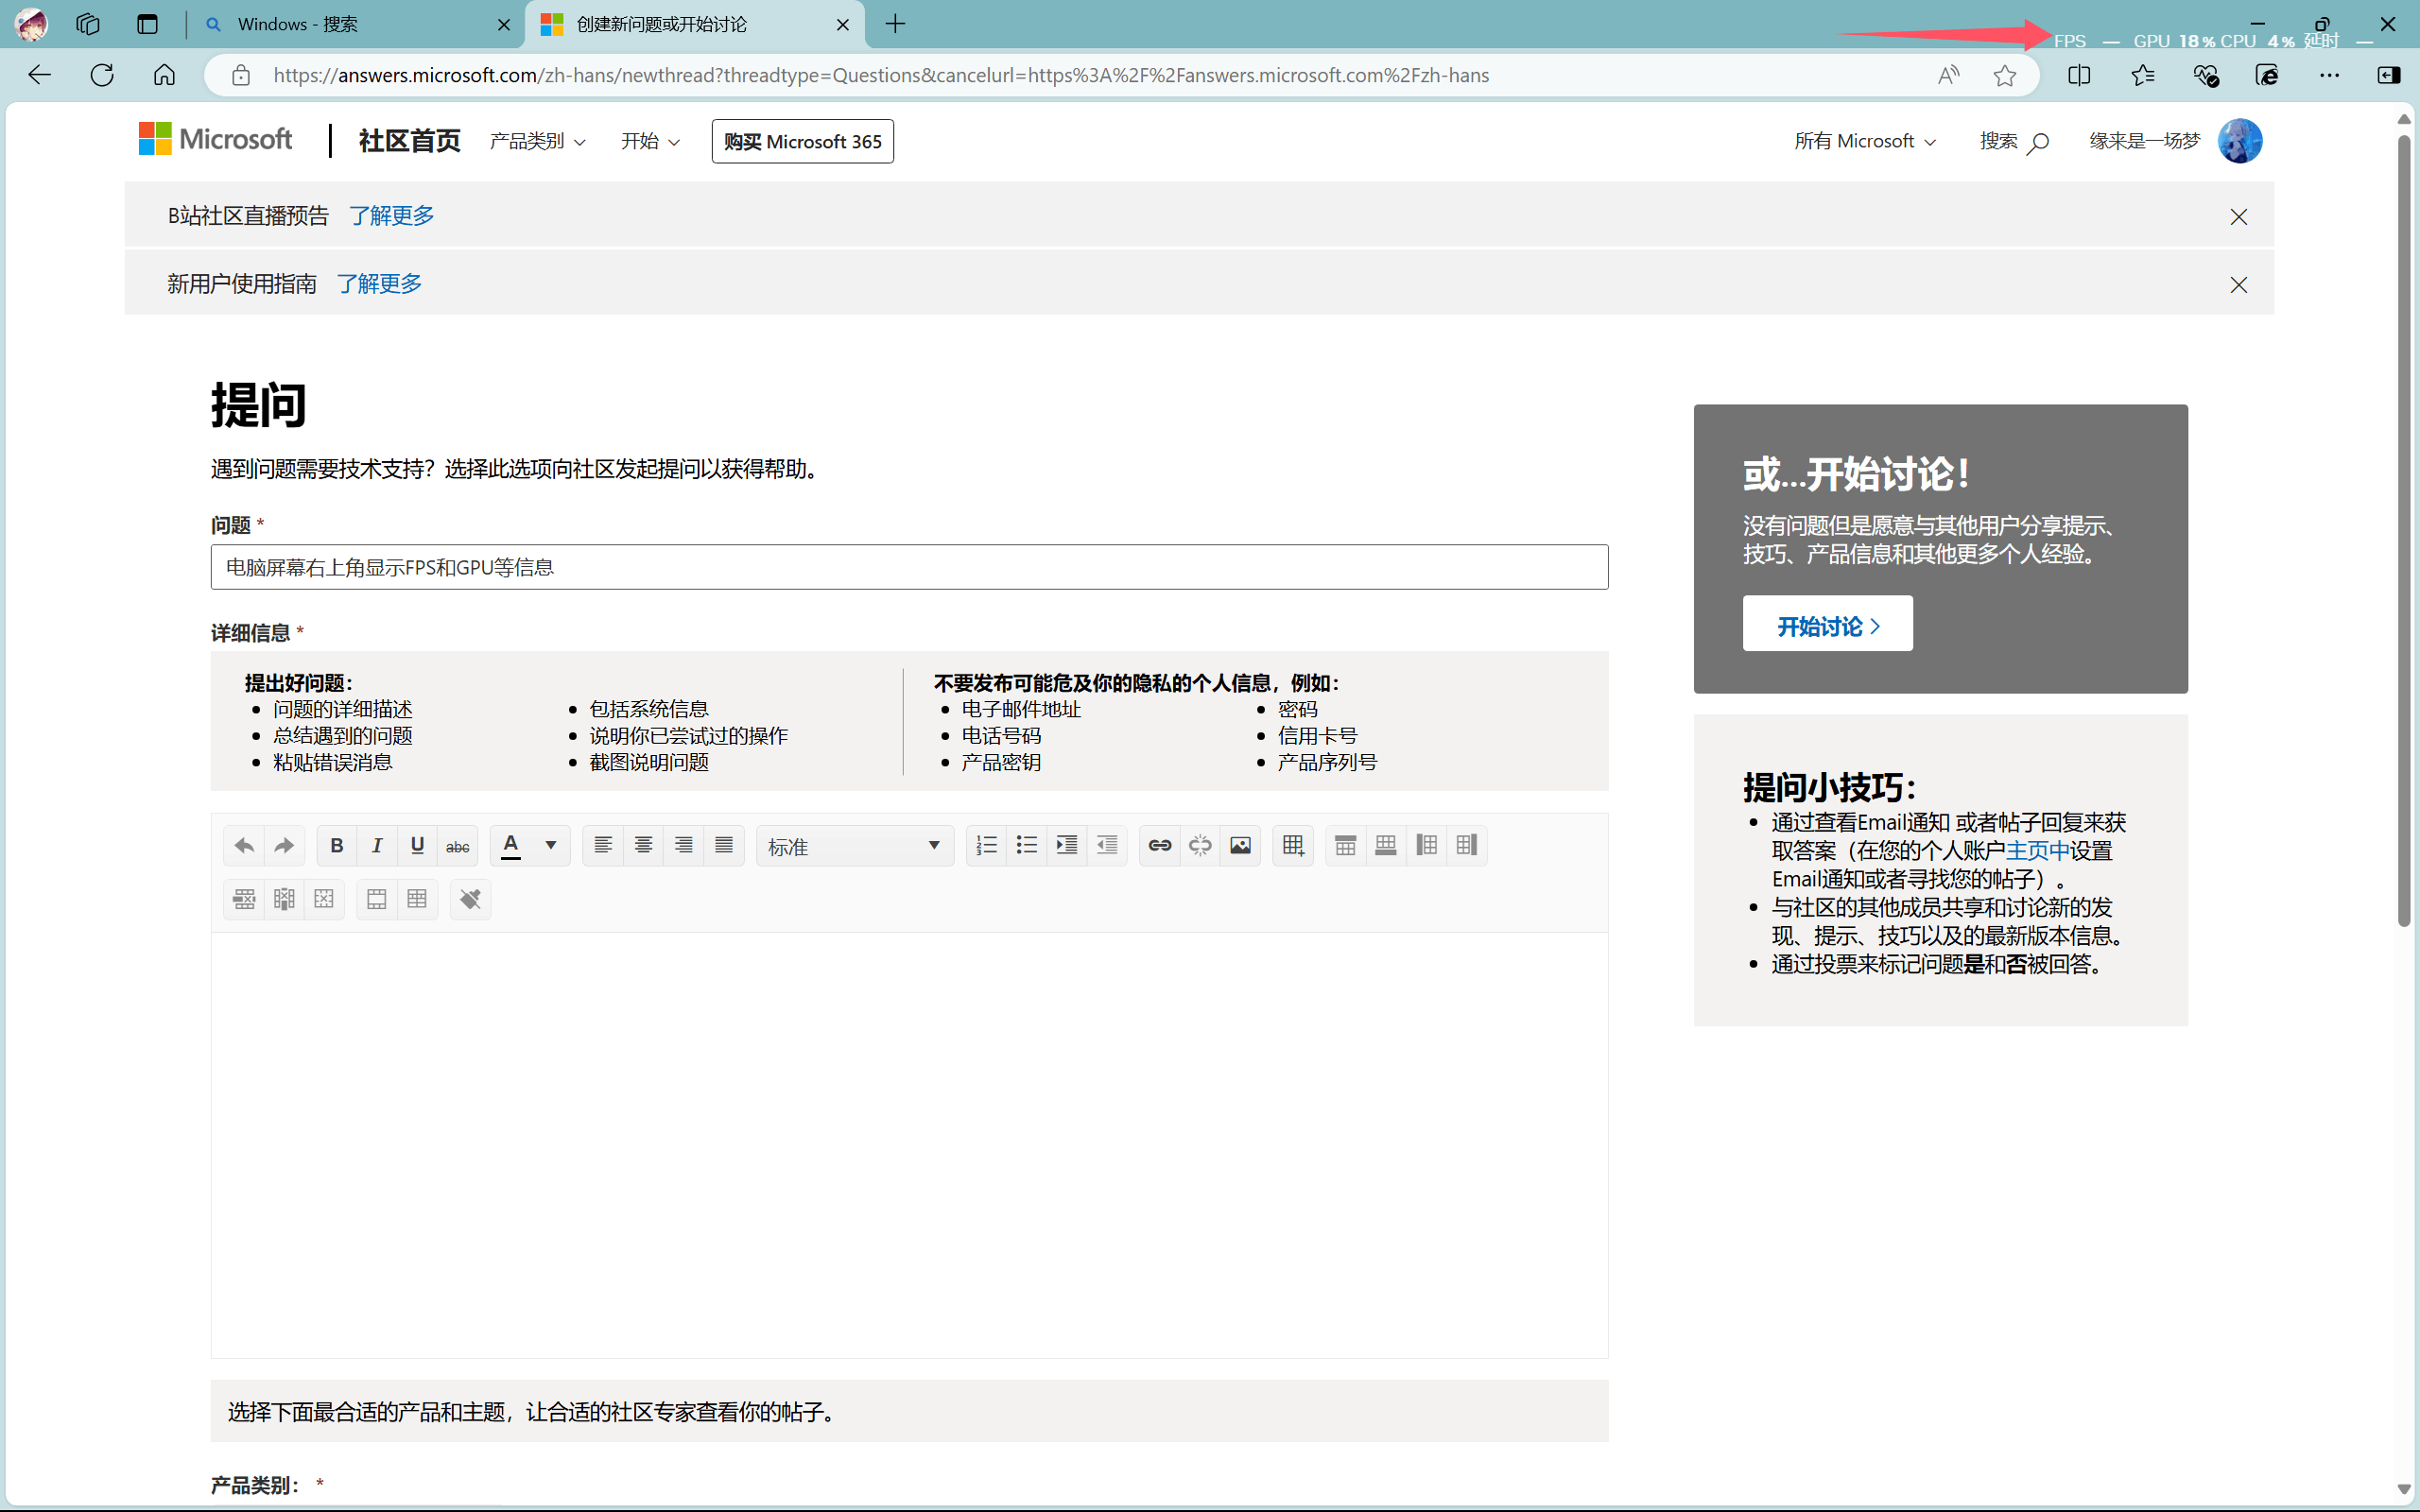Click the browser refresh icon

coord(102,75)
